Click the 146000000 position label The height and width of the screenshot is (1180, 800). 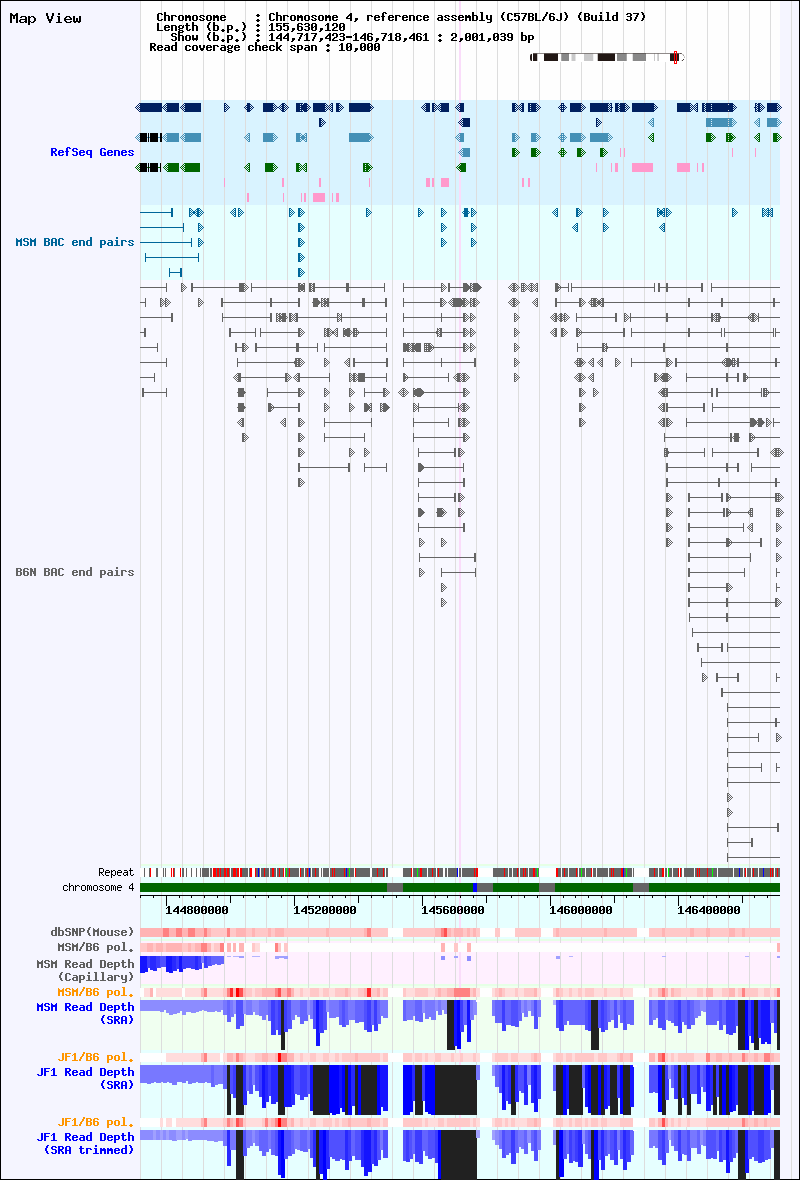pos(581,911)
